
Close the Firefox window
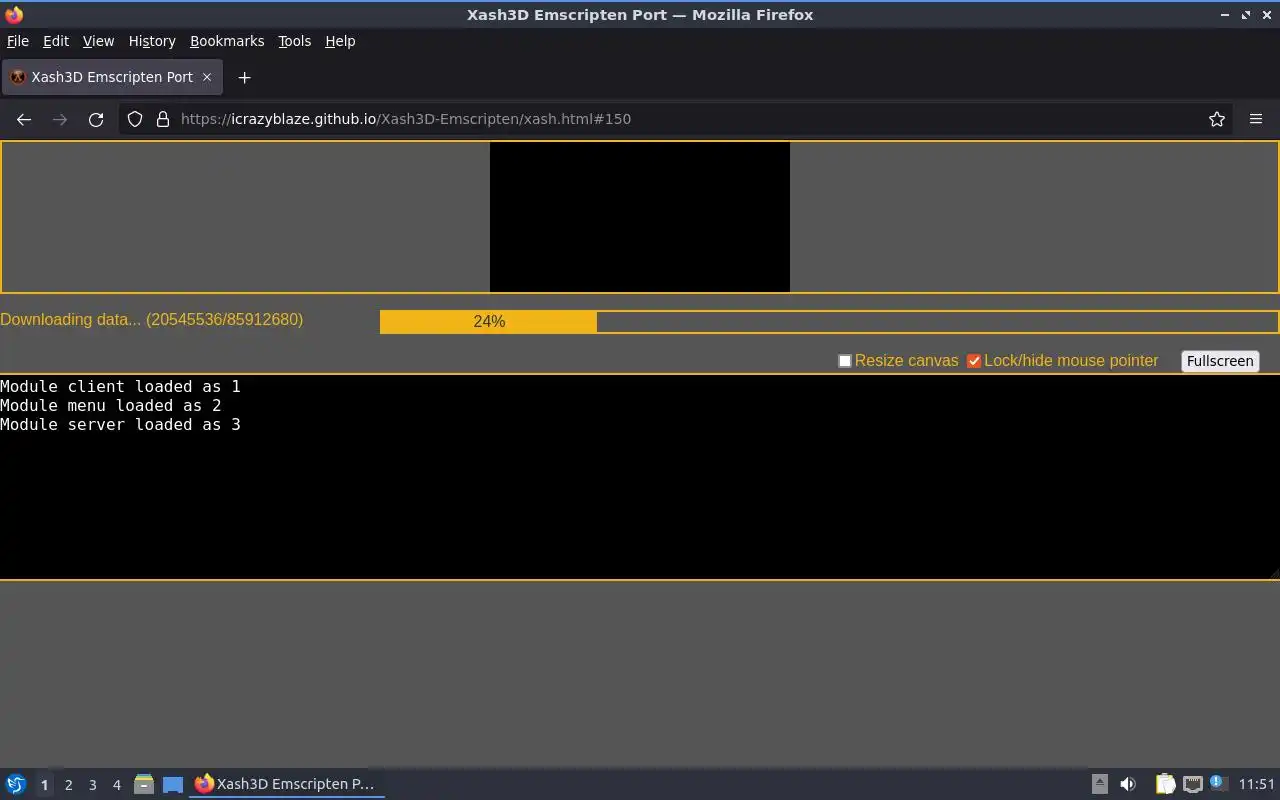click(x=1266, y=15)
